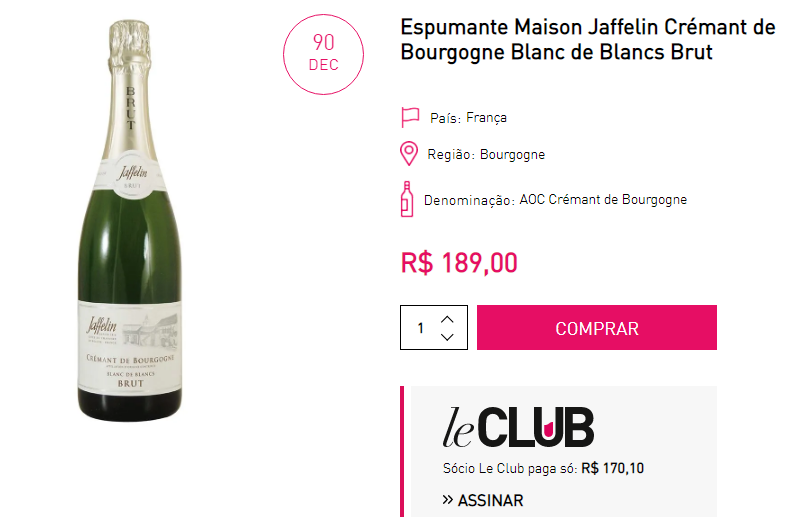
Task: Click the Le Club logo
Action: coord(518,427)
